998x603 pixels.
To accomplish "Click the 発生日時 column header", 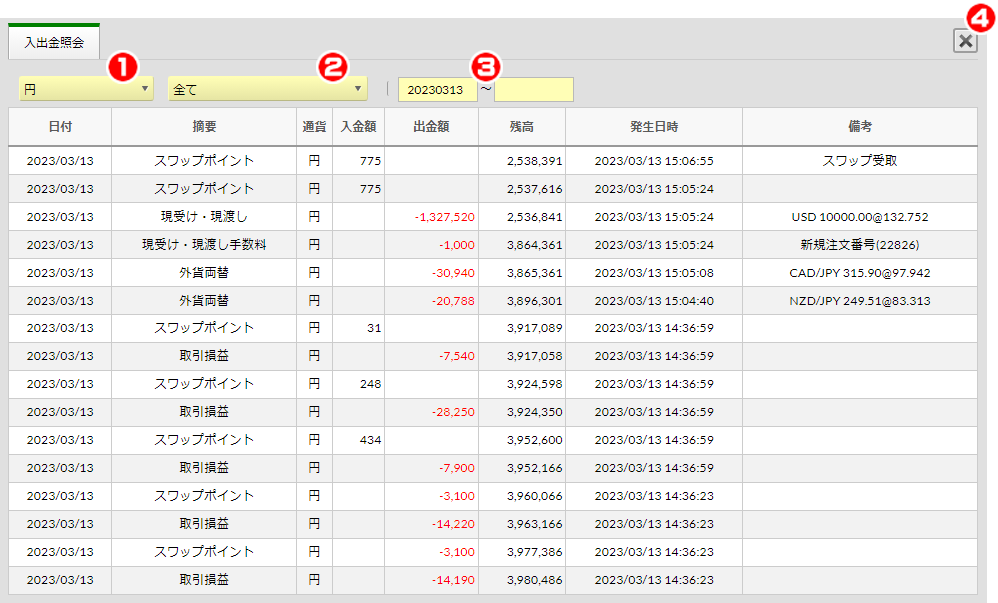I will [654, 127].
